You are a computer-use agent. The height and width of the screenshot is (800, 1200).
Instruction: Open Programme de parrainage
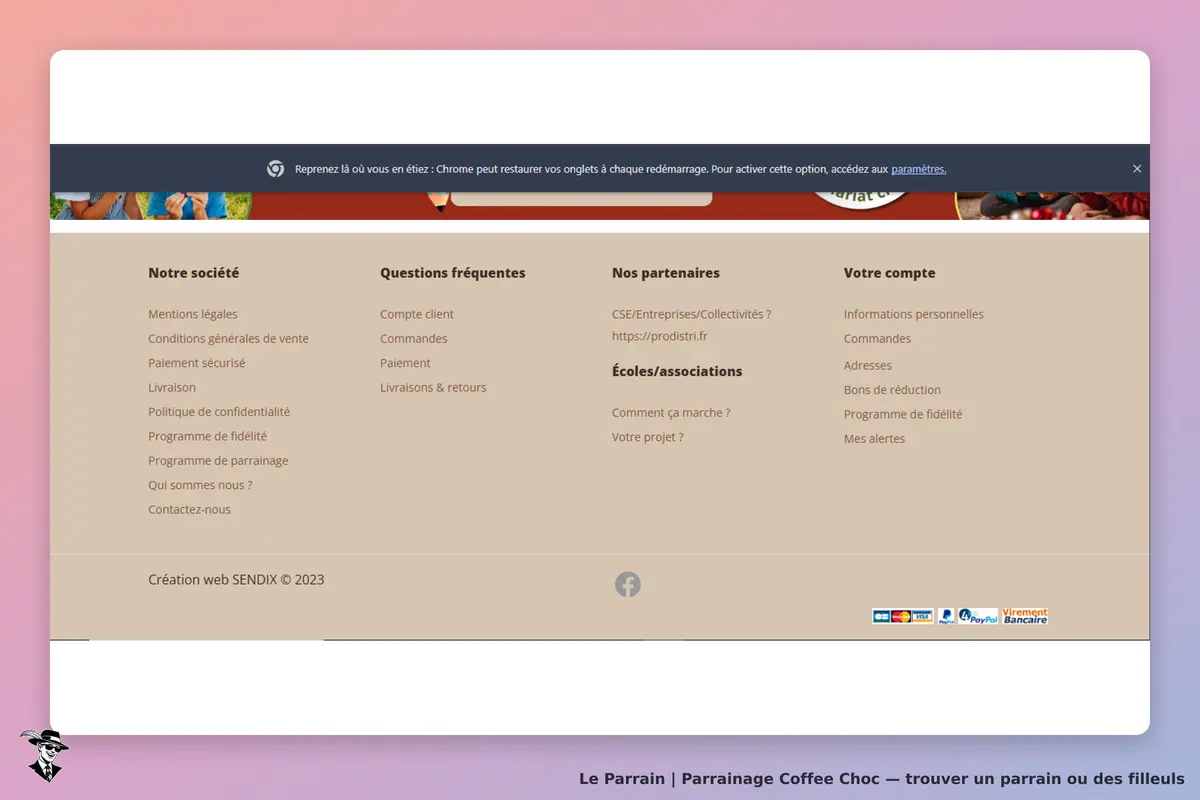[218, 461]
